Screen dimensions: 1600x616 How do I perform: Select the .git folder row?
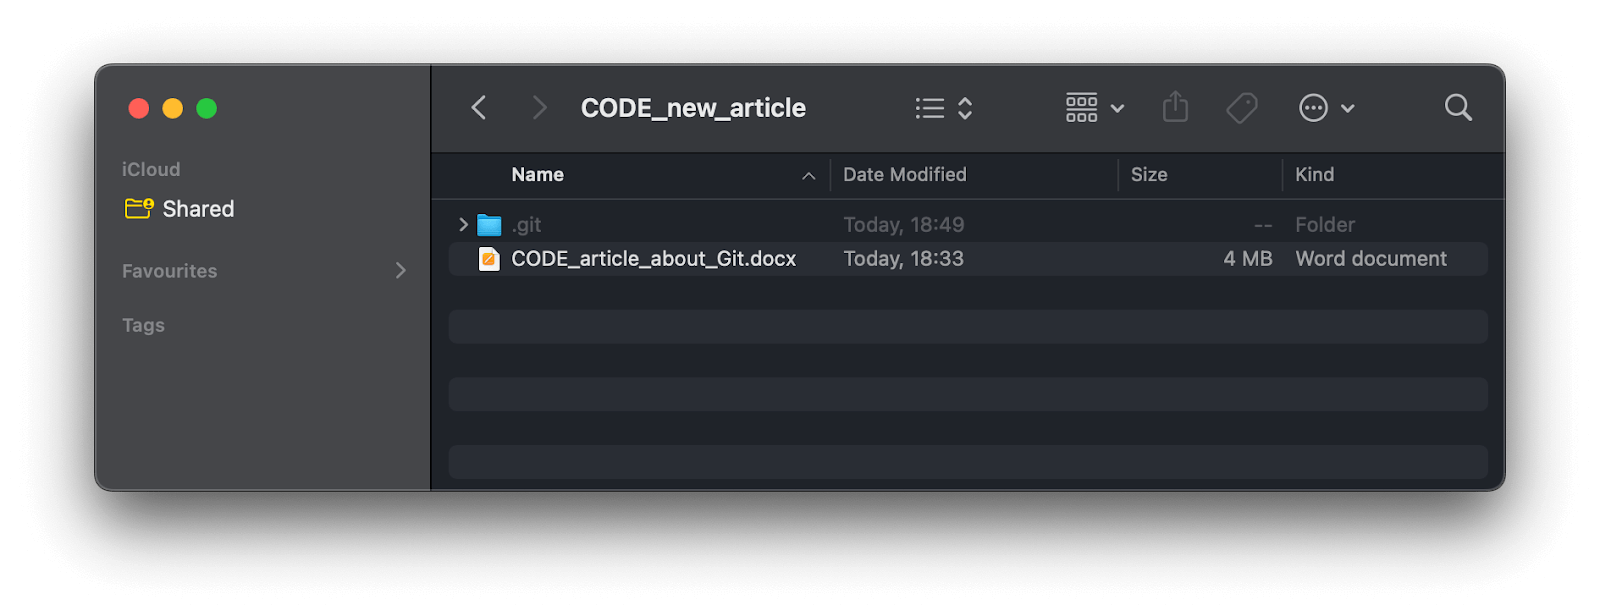tap(700, 225)
